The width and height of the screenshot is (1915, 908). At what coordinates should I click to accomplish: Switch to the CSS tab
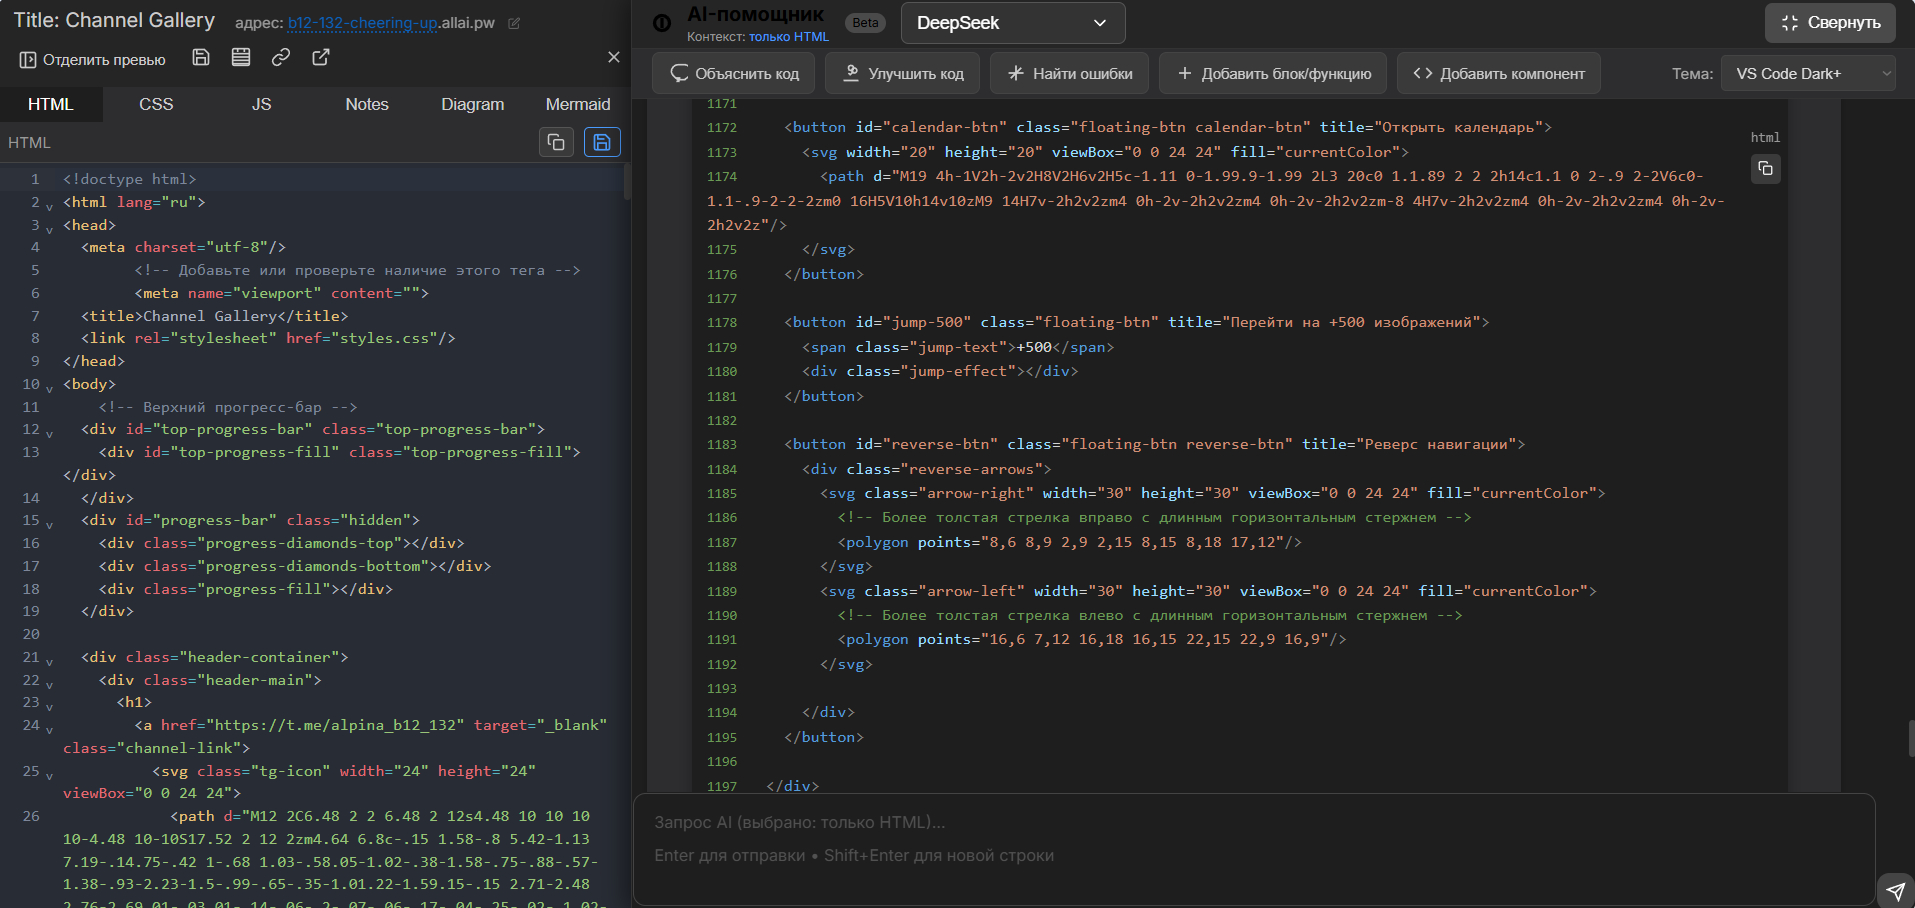point(156,104)
